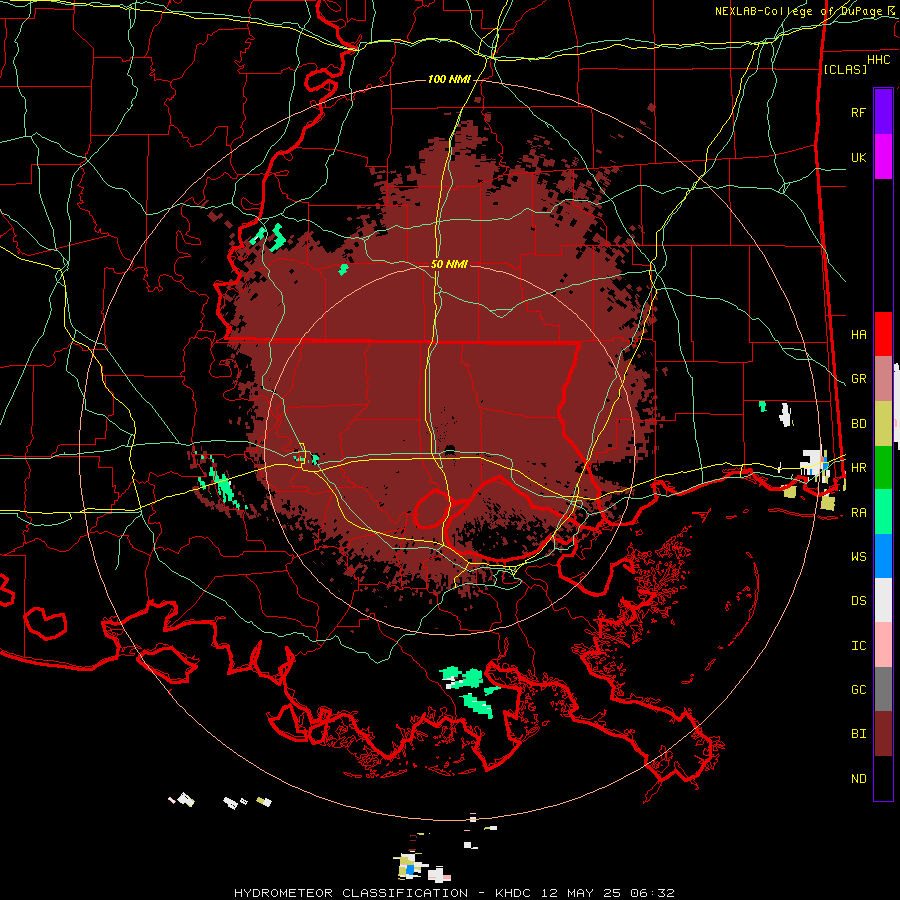Click the UK magenta legend swatch

[x=883, y=157]
